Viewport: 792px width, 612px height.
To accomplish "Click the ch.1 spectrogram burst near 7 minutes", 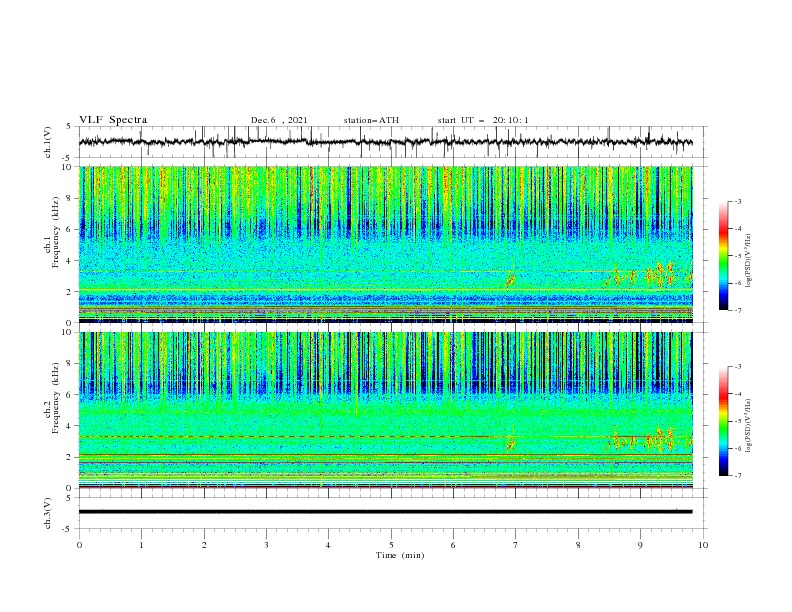I will [511, 279].
